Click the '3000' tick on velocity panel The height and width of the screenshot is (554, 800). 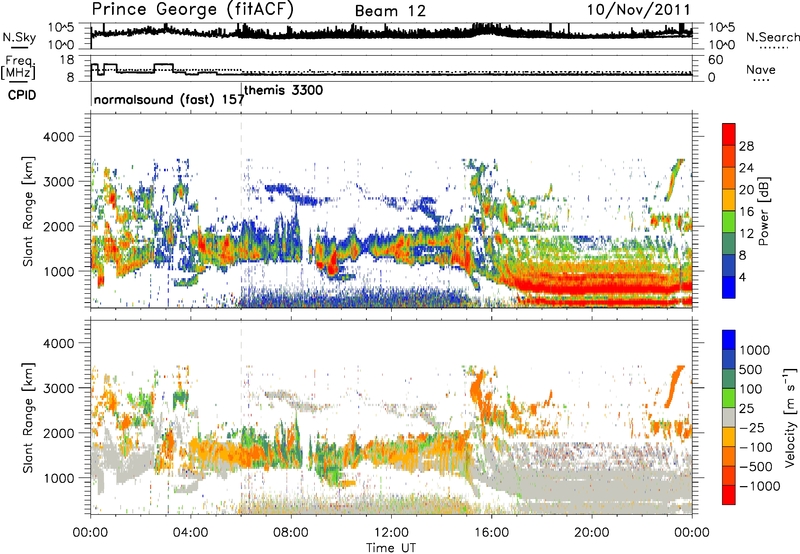[x=61, y=388]
